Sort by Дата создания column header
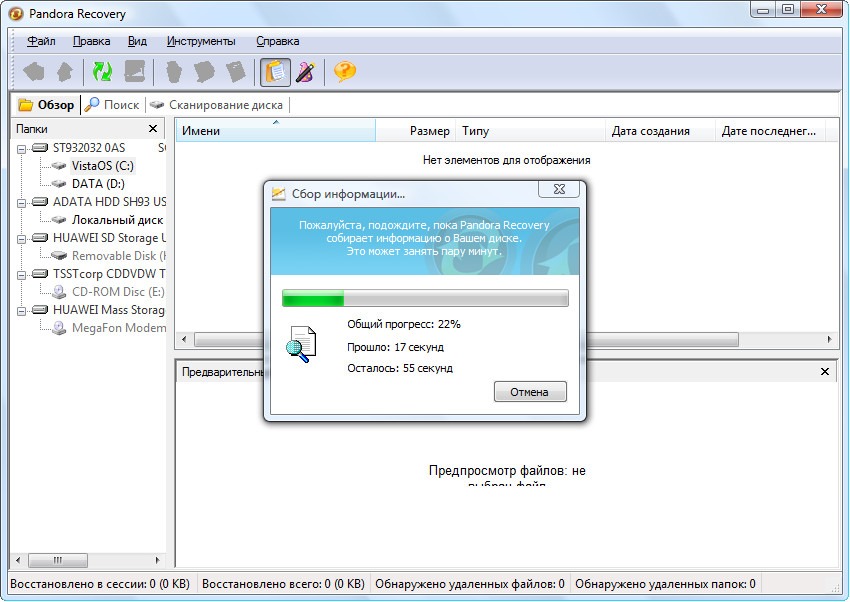The image size is (850, 602). (x=660, y=131)
